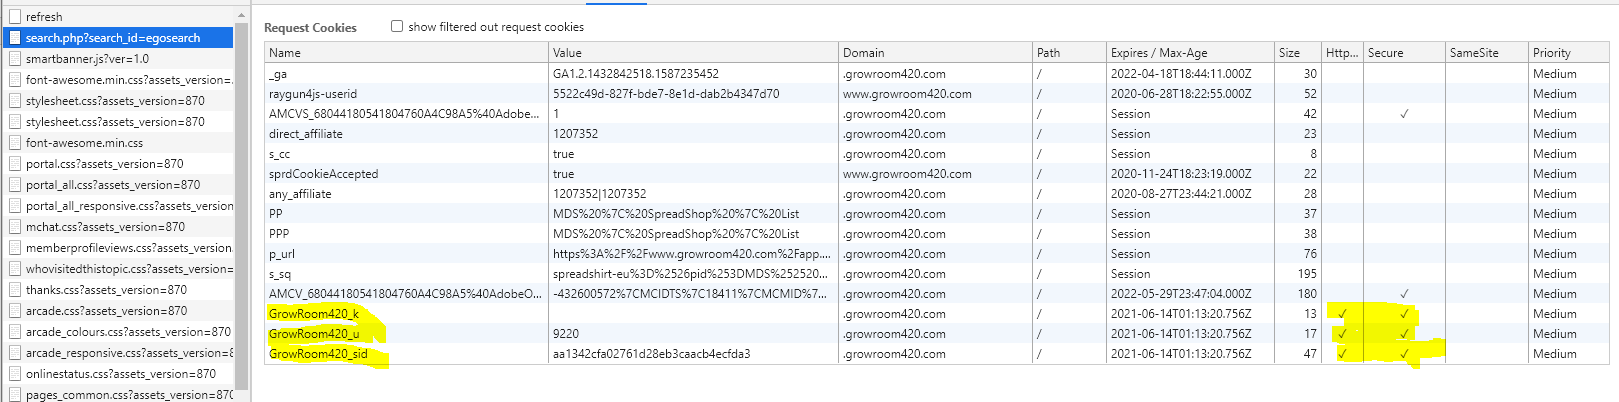
Task: Select the GrowRoom420_sid cookie row
Action: [x=318, y=354]
